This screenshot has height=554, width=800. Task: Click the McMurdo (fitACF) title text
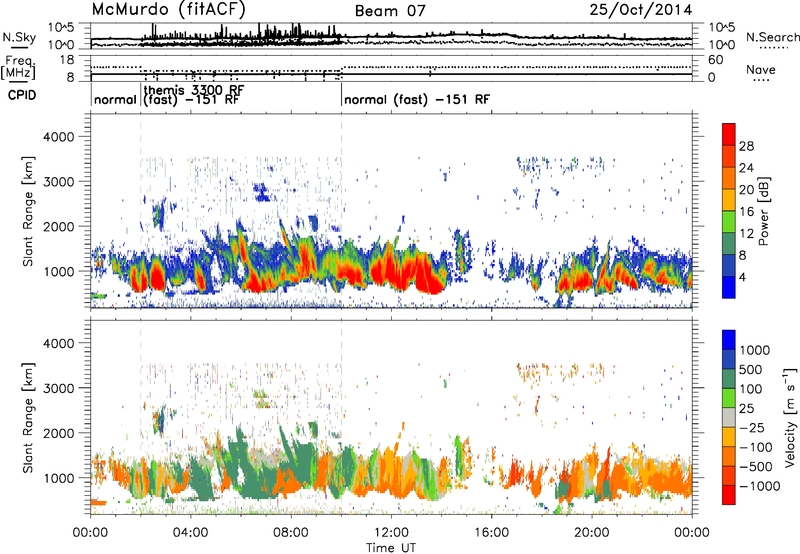tap(169, 10)
